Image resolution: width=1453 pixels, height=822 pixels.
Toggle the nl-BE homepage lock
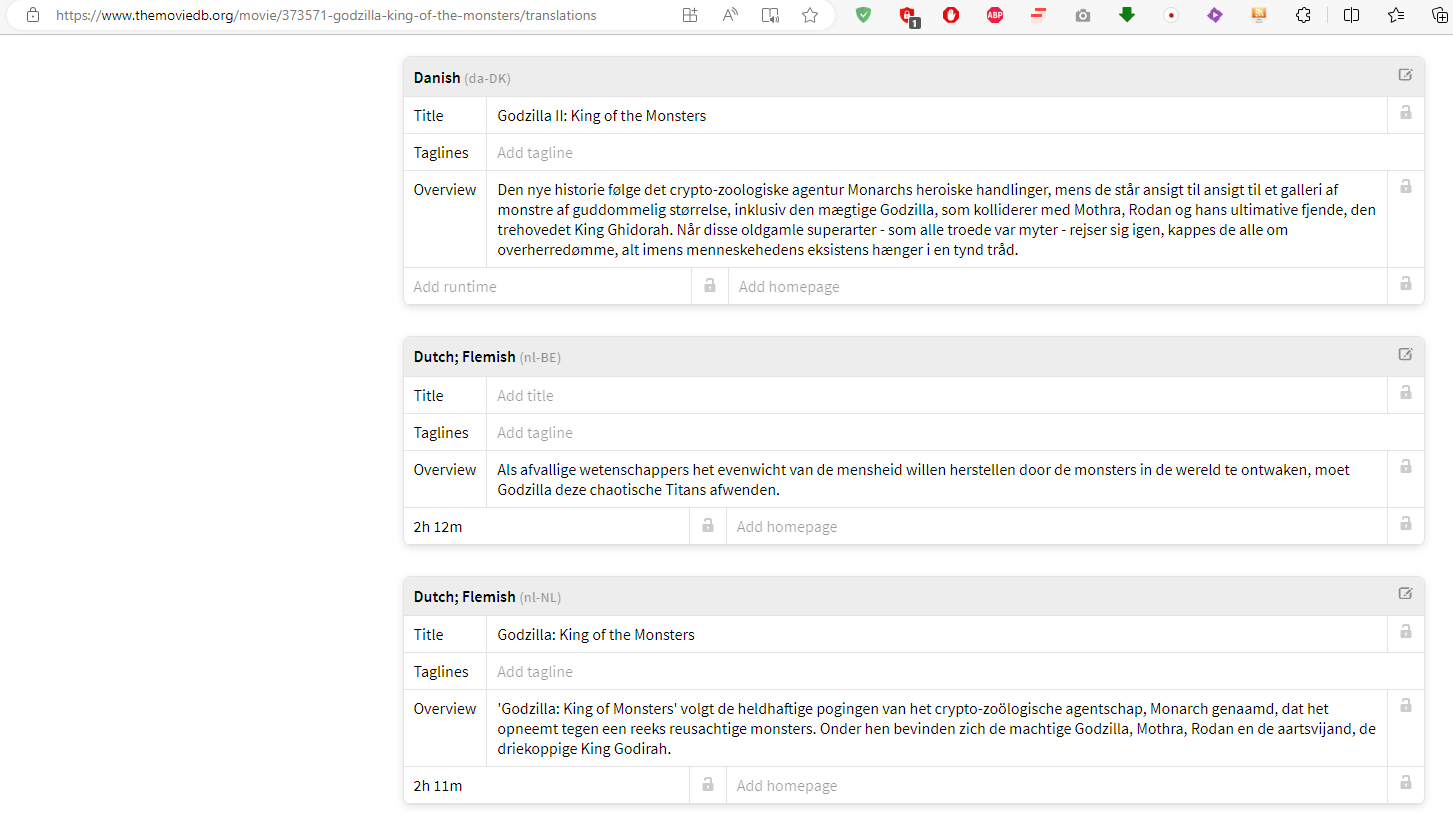(x=1406, y=524)
